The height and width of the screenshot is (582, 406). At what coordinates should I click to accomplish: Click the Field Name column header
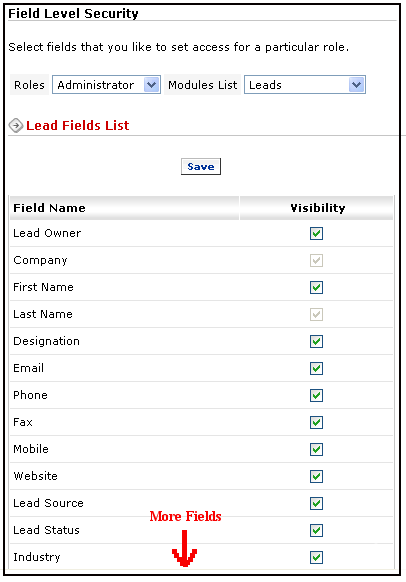pyautogui.click(x=49, y=208)
